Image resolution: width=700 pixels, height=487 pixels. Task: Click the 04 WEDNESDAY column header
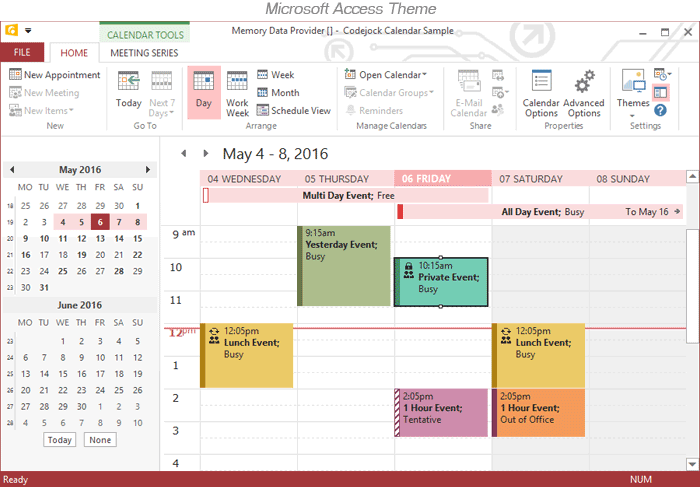click(x=249, y=179)
